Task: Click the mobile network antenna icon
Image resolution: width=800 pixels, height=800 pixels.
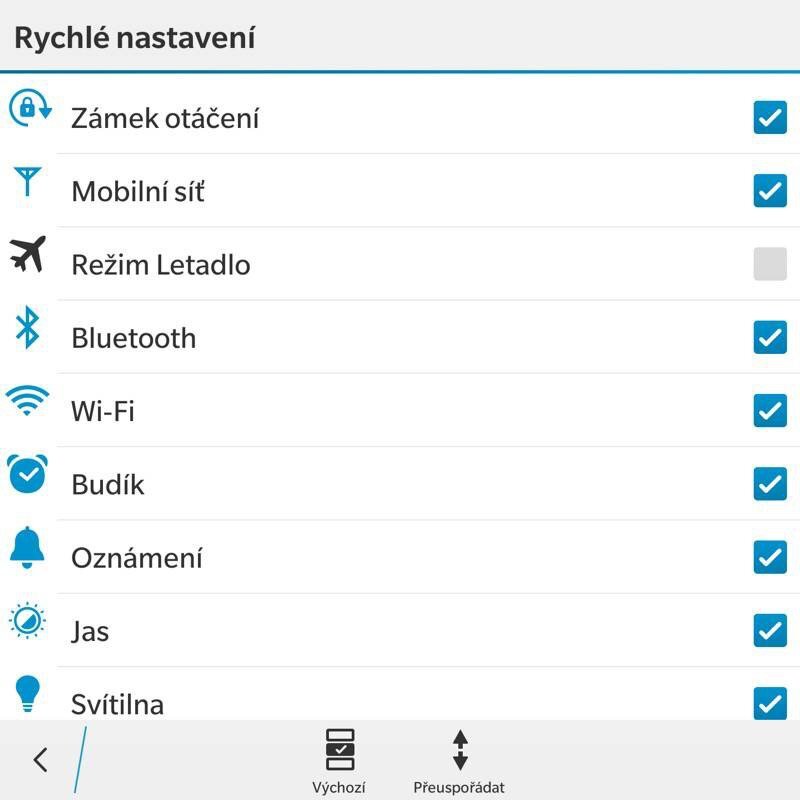Action: (28, 182)
